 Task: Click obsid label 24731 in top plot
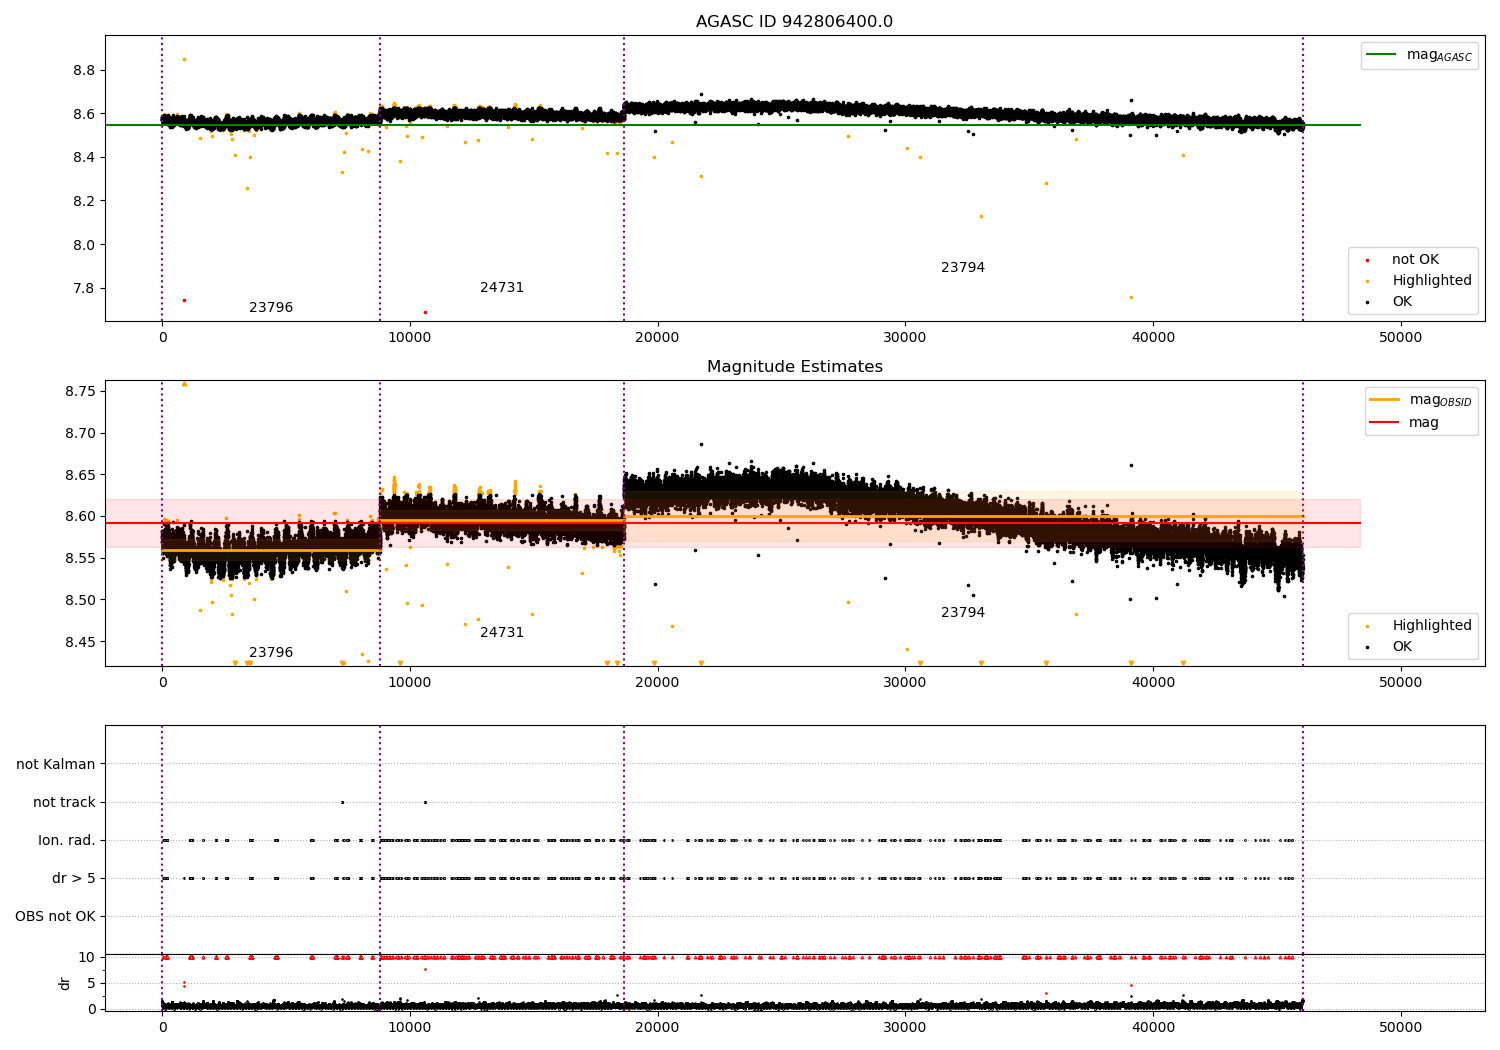[x=502, y=288]
